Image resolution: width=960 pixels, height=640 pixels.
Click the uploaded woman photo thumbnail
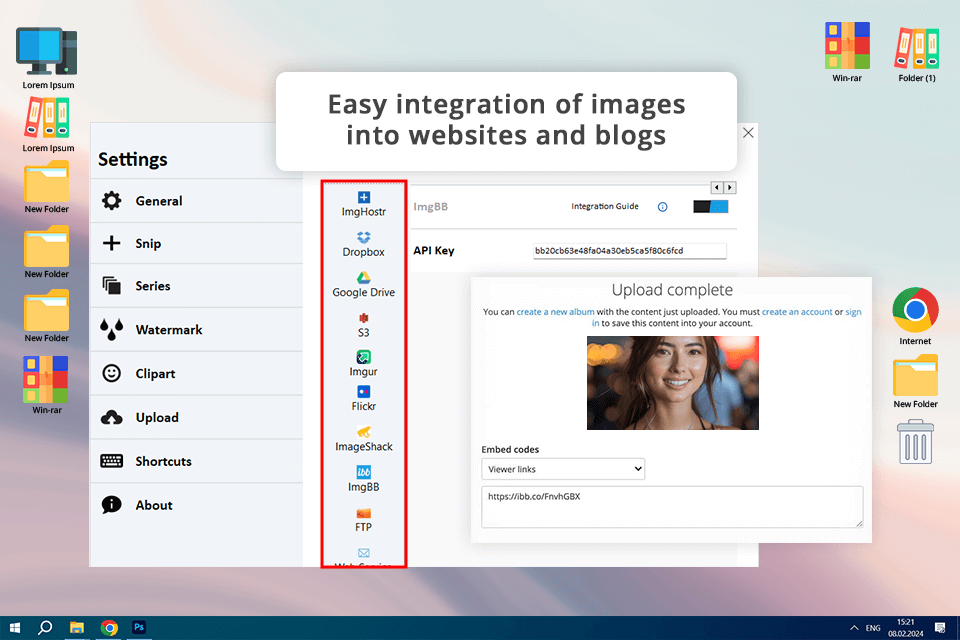point(673,383)
